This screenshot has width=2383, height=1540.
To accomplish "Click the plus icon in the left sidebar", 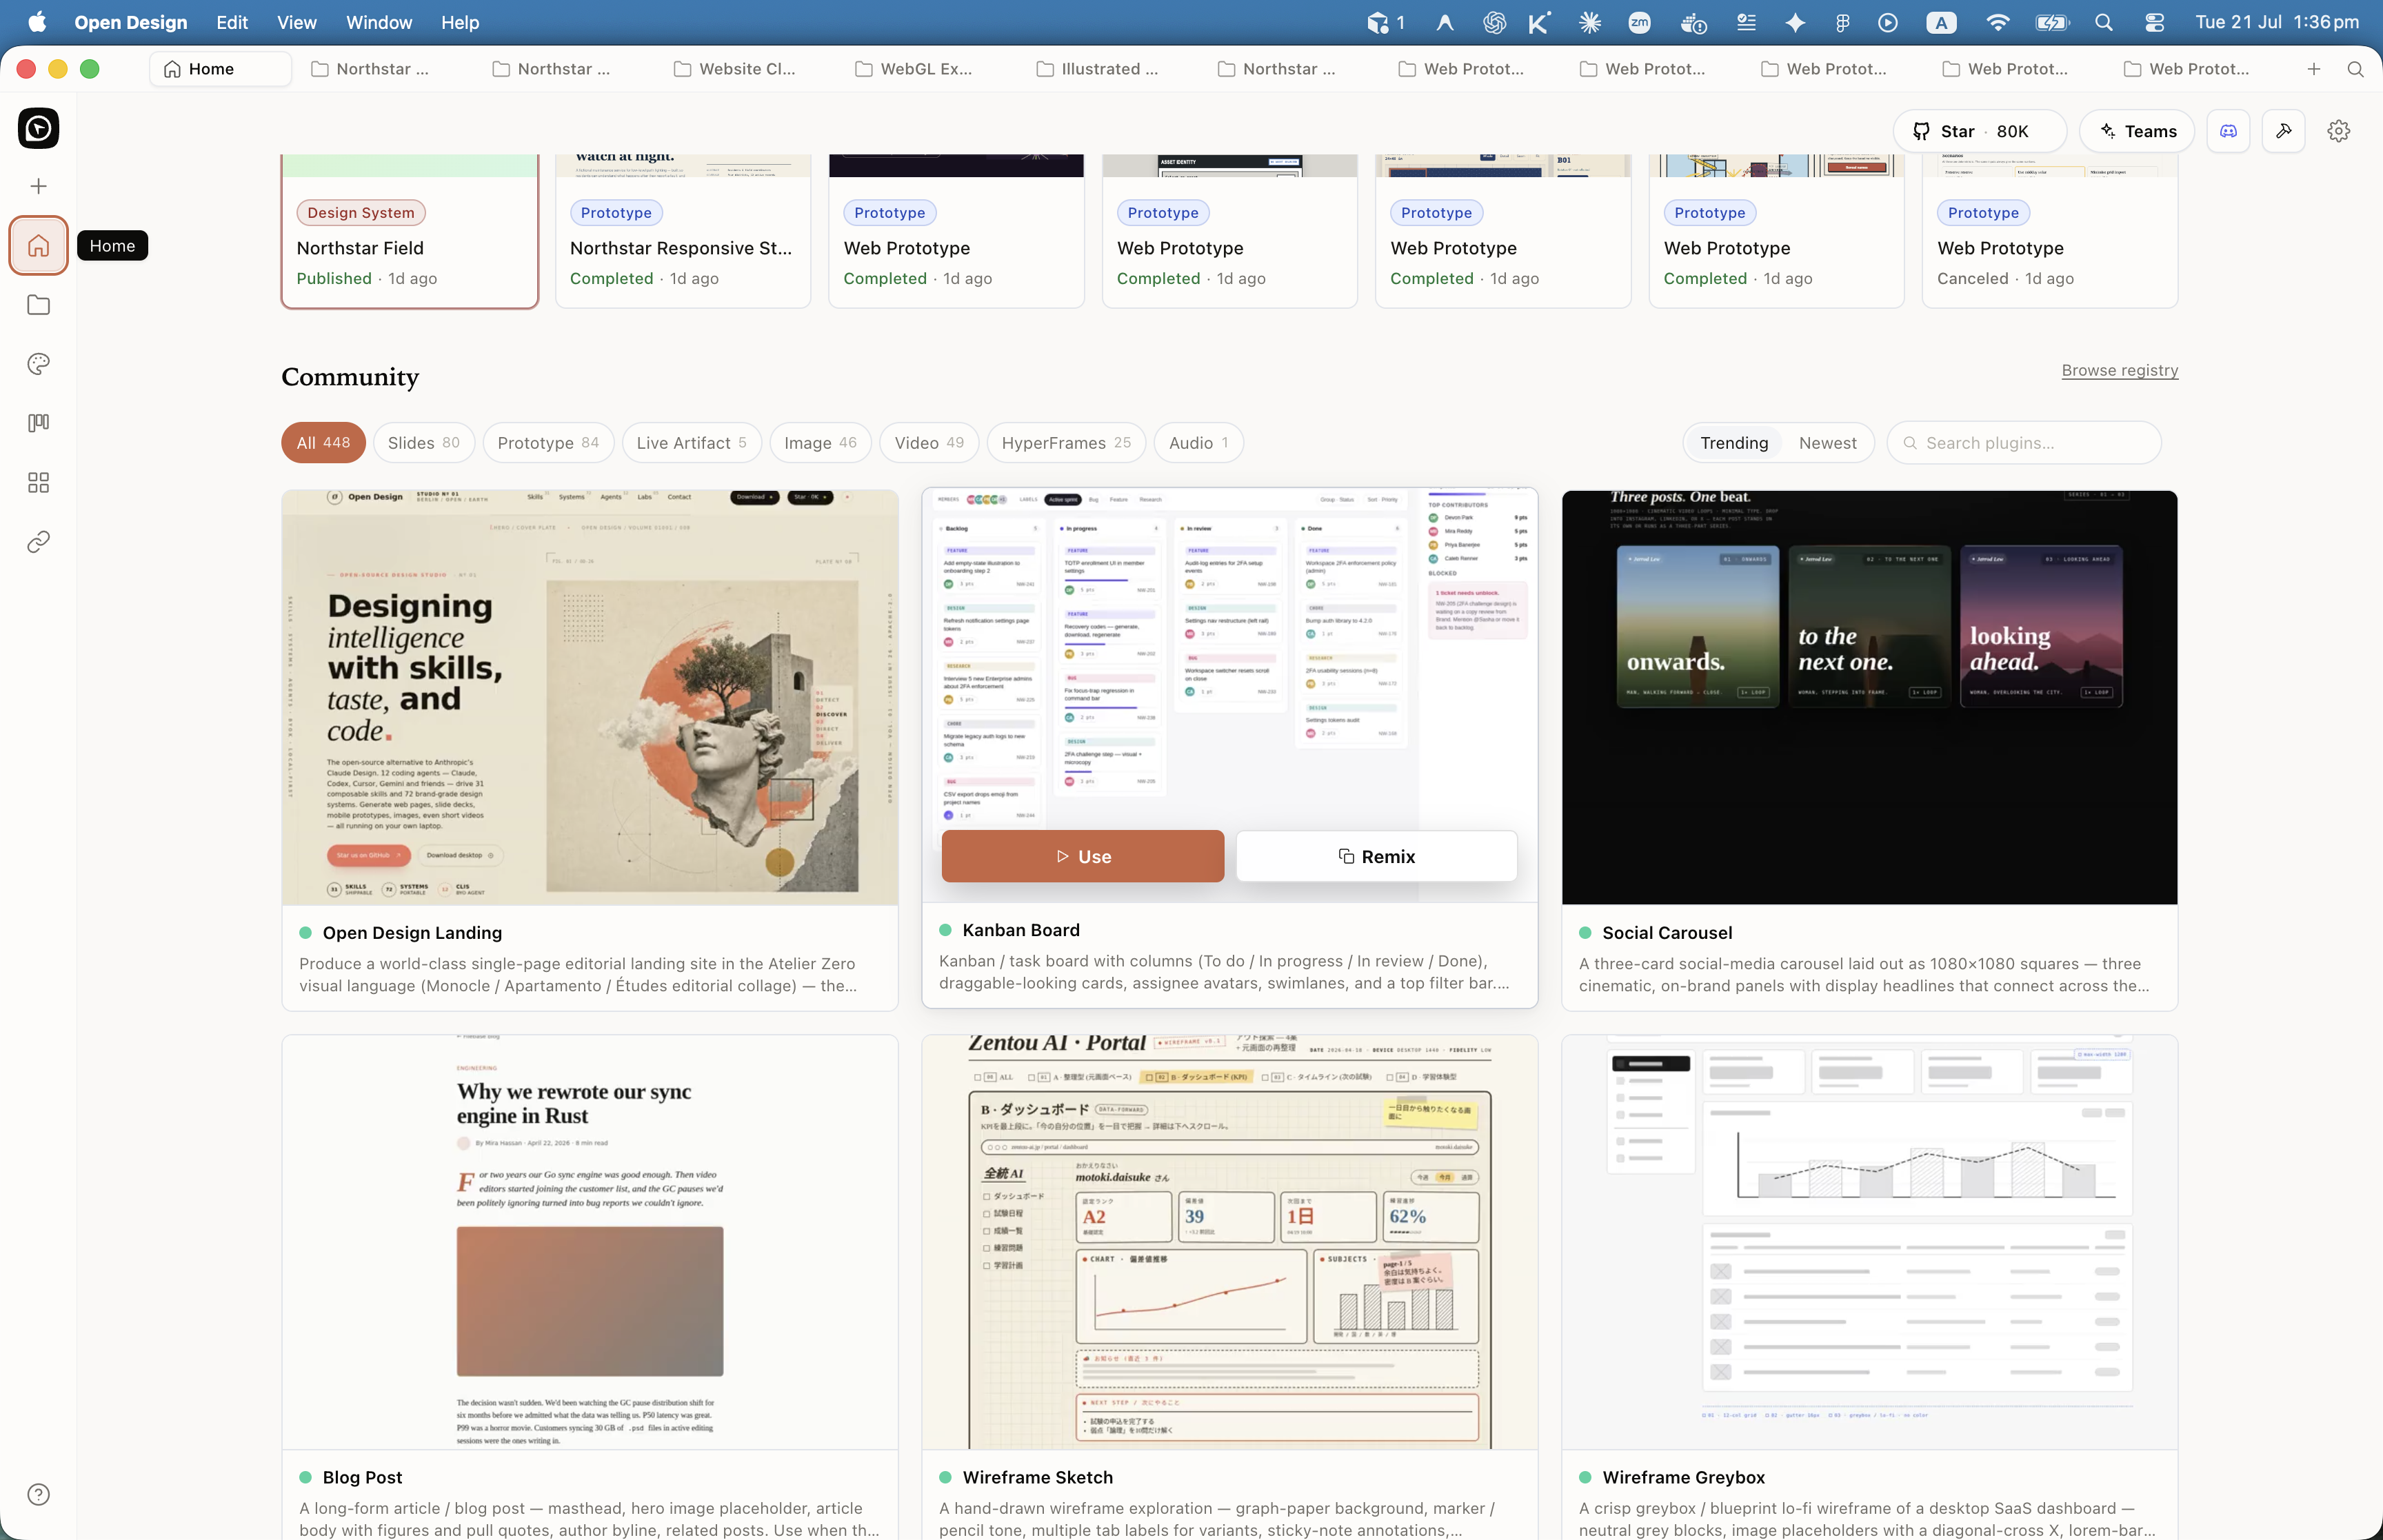I will click(x=38, y=186).
